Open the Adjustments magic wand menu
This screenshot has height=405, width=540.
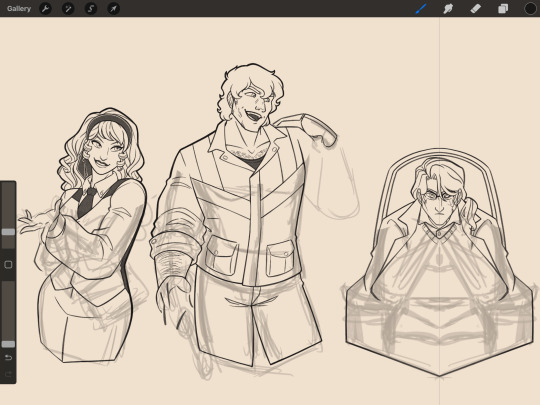point(68,9)
